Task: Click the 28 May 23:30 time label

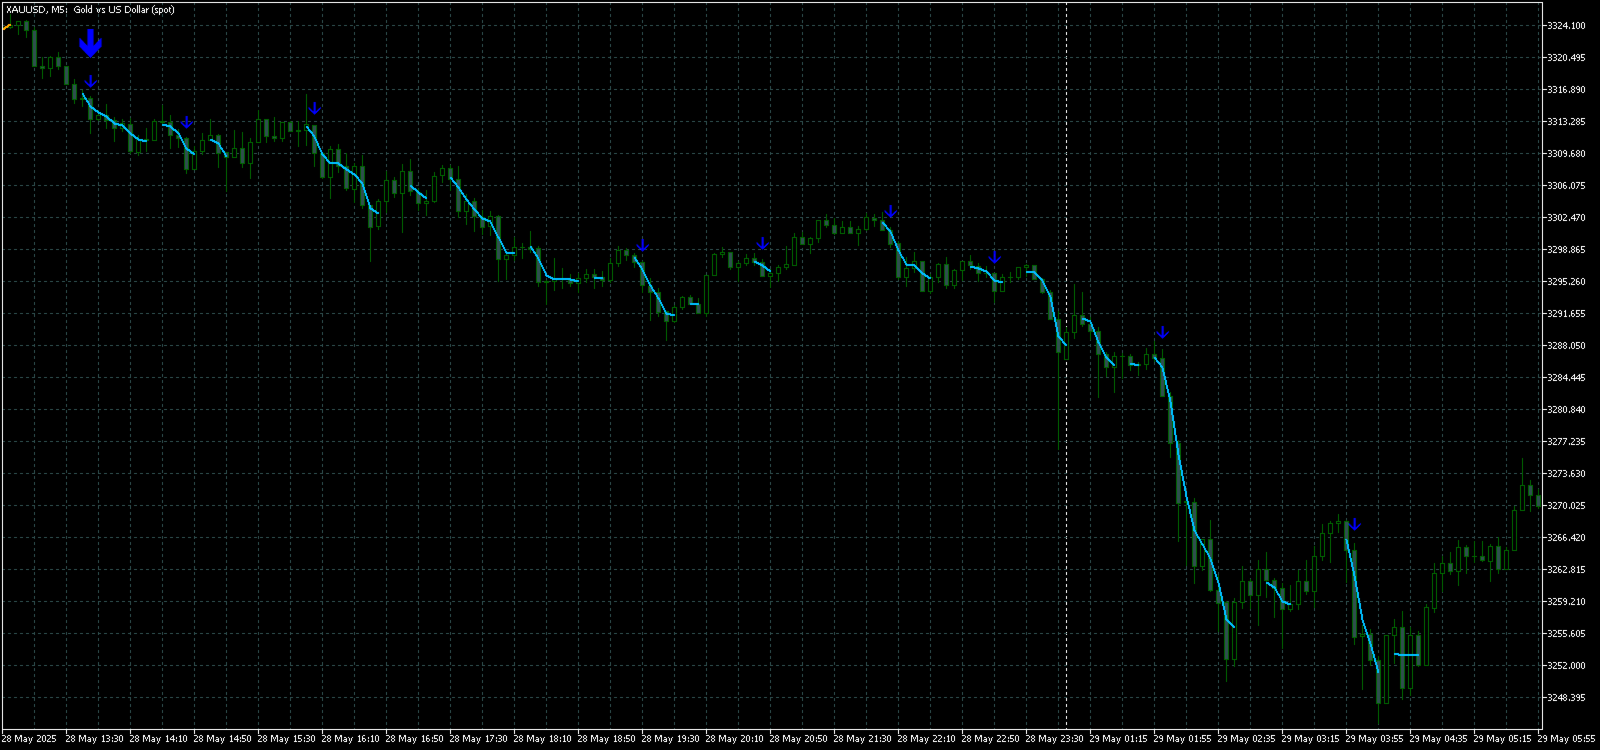Action: point(1055,739)
